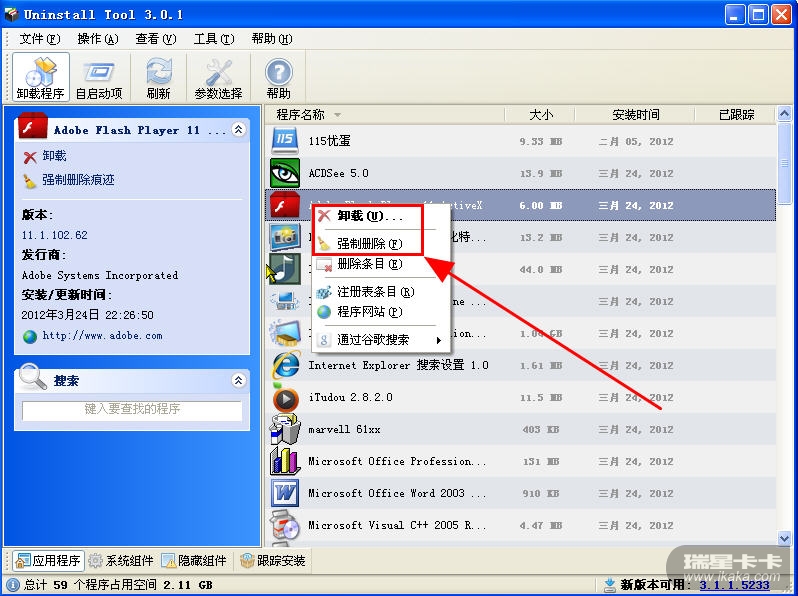This screenshot has height=596, width=798.
Task: Collapse the 搜索 panel chevron
Action: coord(238,380)
